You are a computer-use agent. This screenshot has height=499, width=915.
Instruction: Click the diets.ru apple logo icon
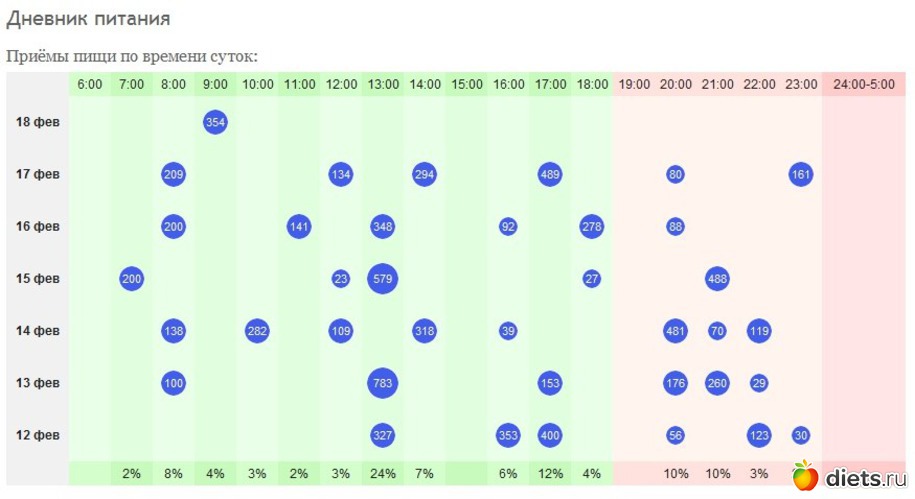[805, 476]
